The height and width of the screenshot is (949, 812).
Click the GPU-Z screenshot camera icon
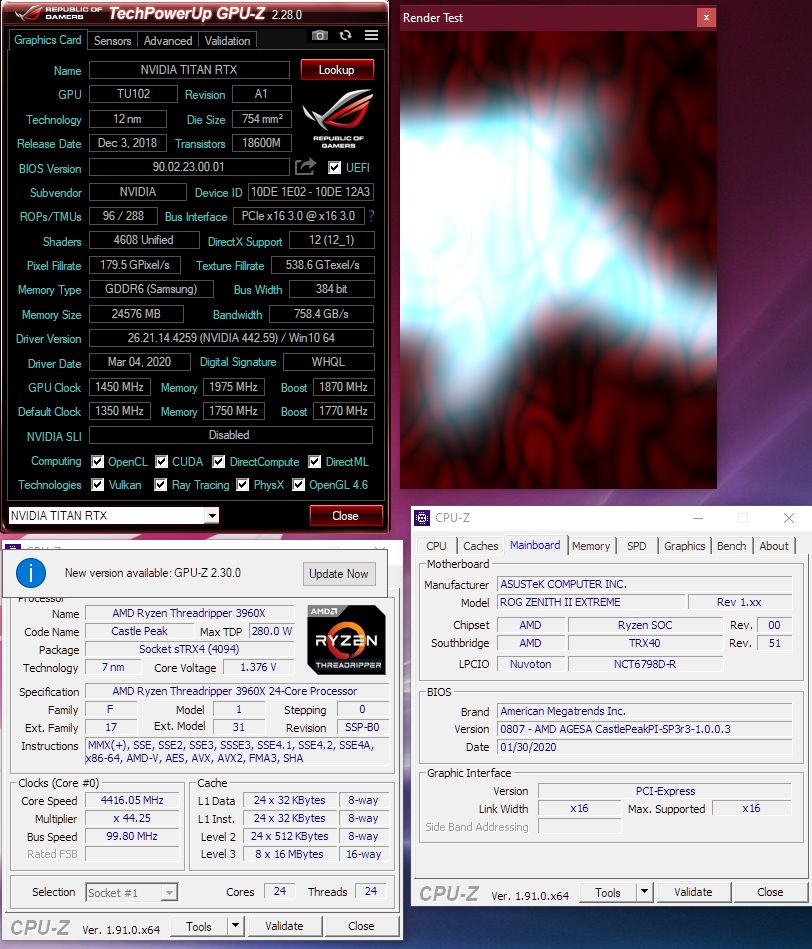pyautogui.click(x=319, y=35)
